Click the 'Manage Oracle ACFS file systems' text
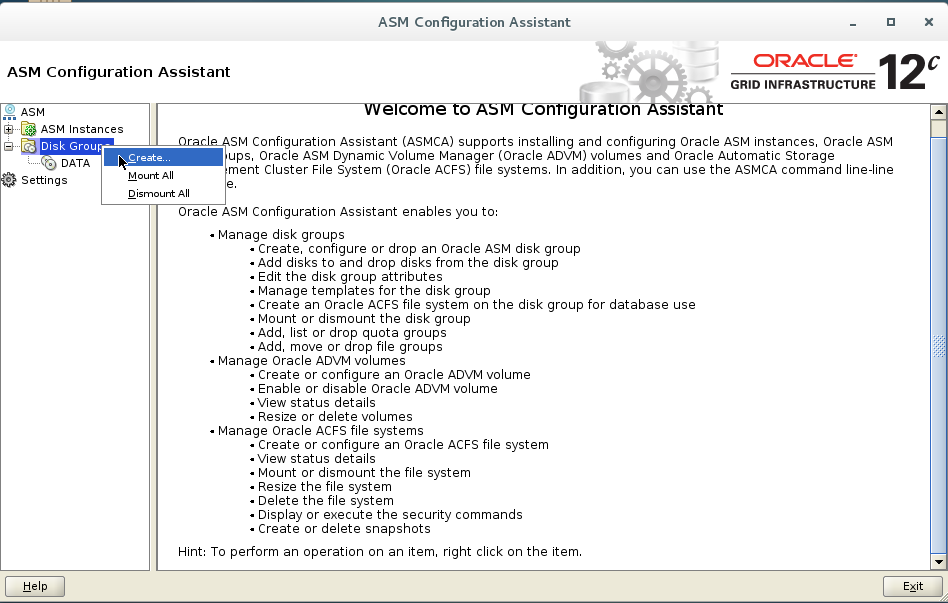Viewport: 948px width, 603px height. click(x=320, y=431)
